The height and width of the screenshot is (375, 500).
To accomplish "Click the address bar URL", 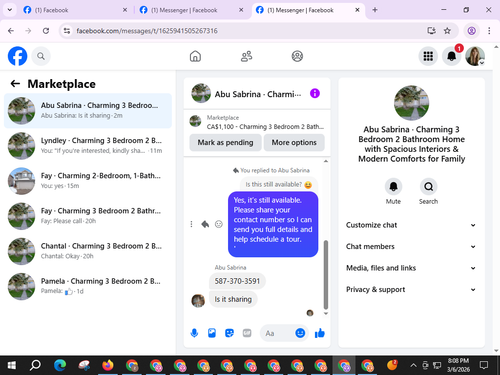I will click(x=147, y=31).
